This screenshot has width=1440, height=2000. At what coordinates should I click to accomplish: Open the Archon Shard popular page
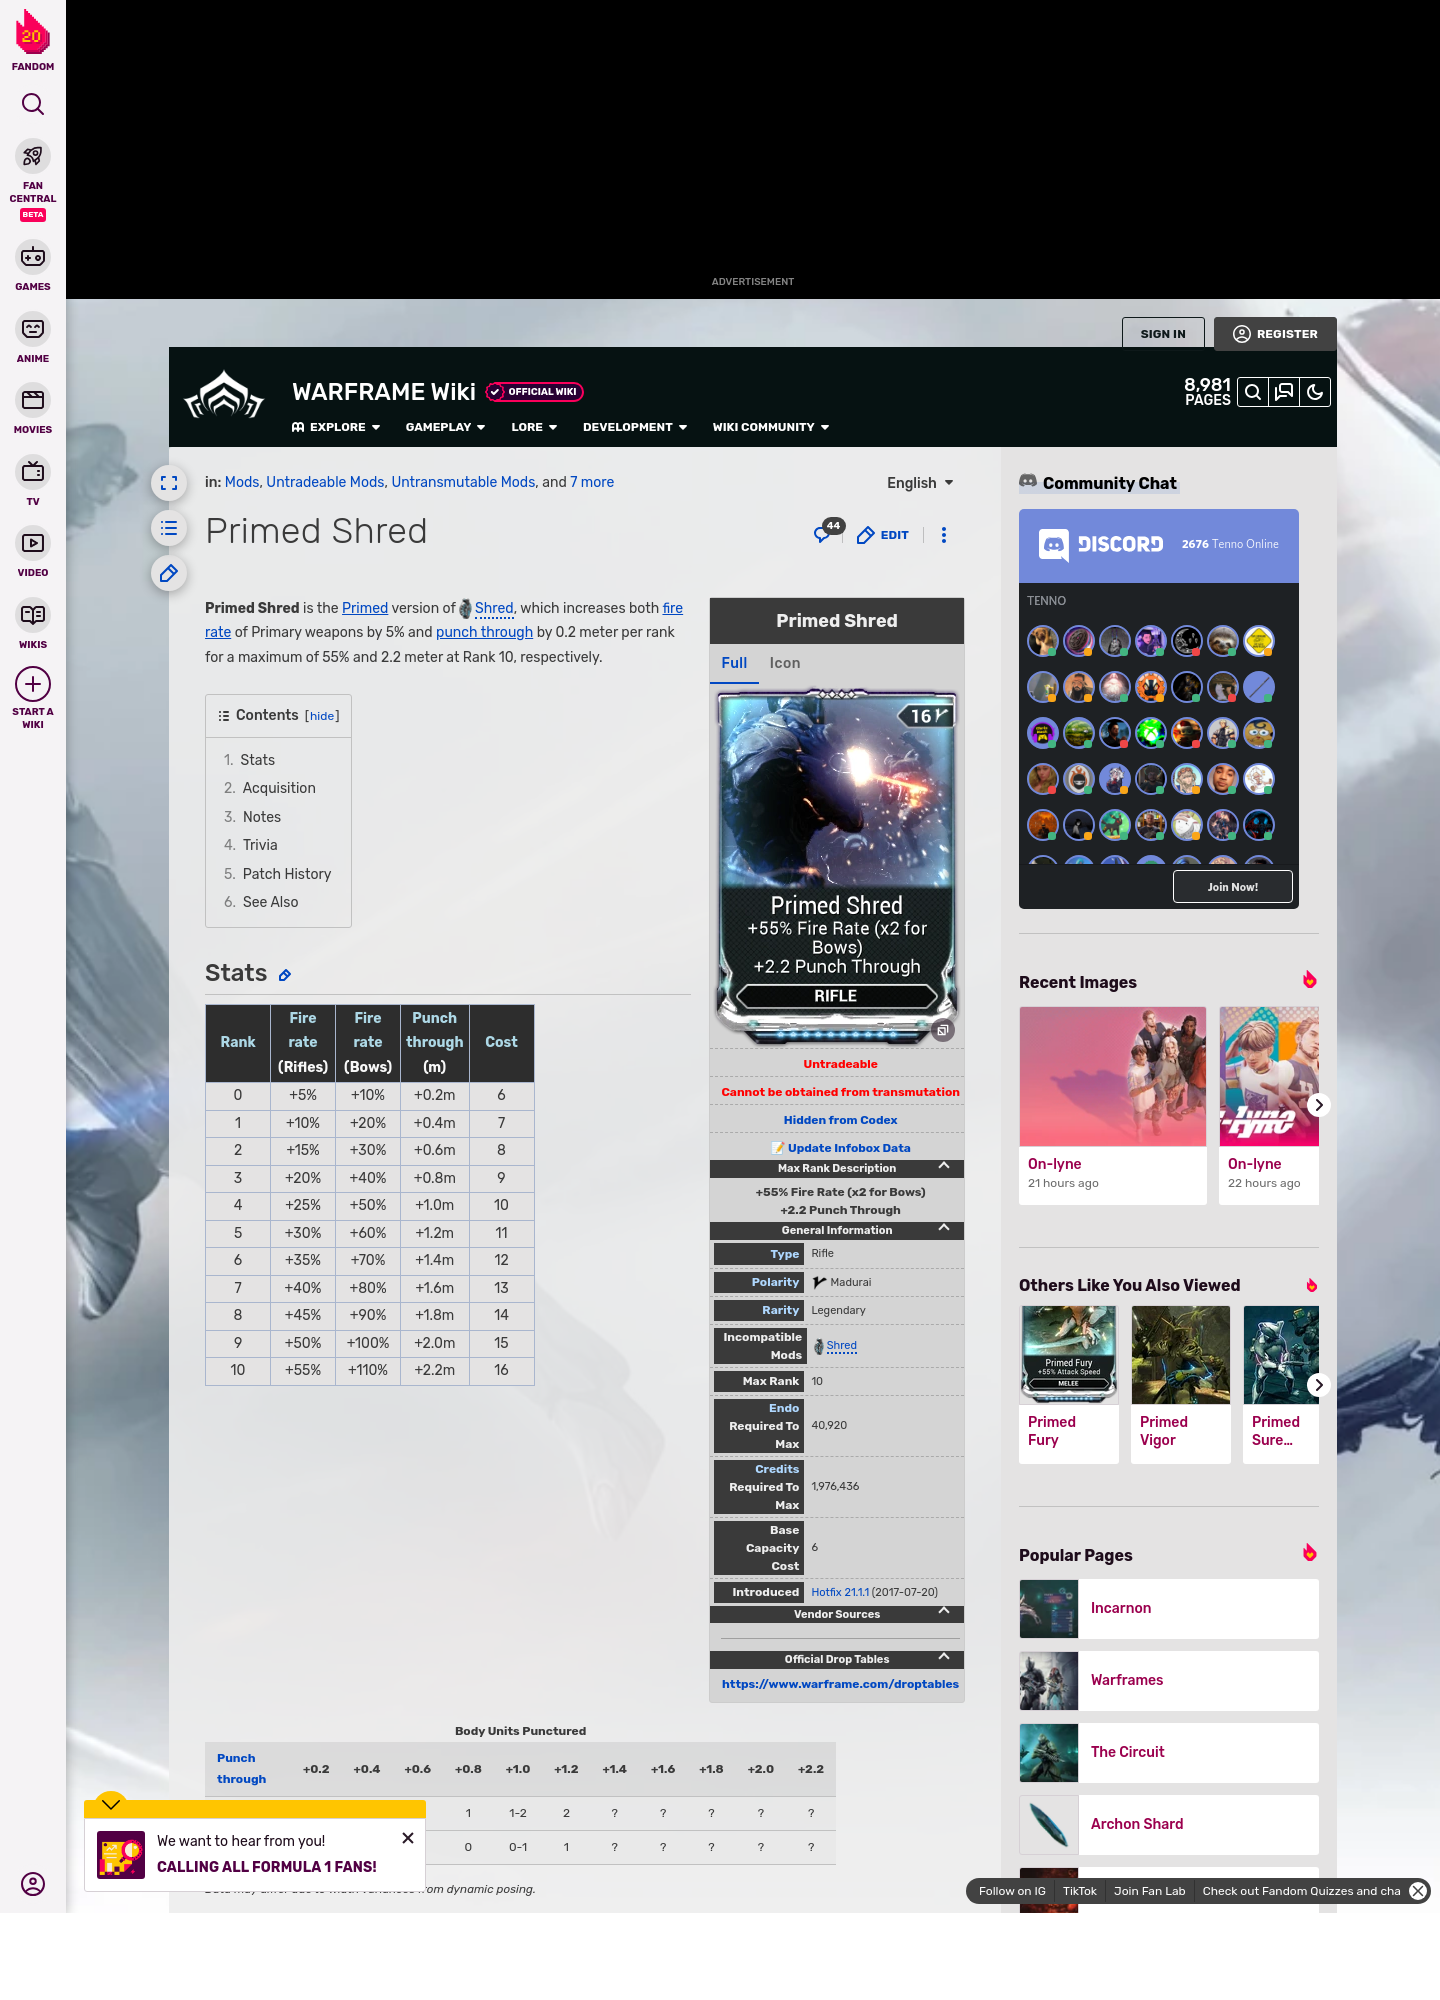pyautogui.click(x=1169, y=1824)
